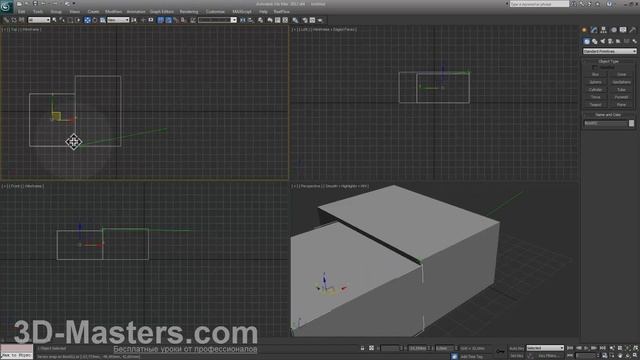Open the Utilities command panel tab

[633, 30]
